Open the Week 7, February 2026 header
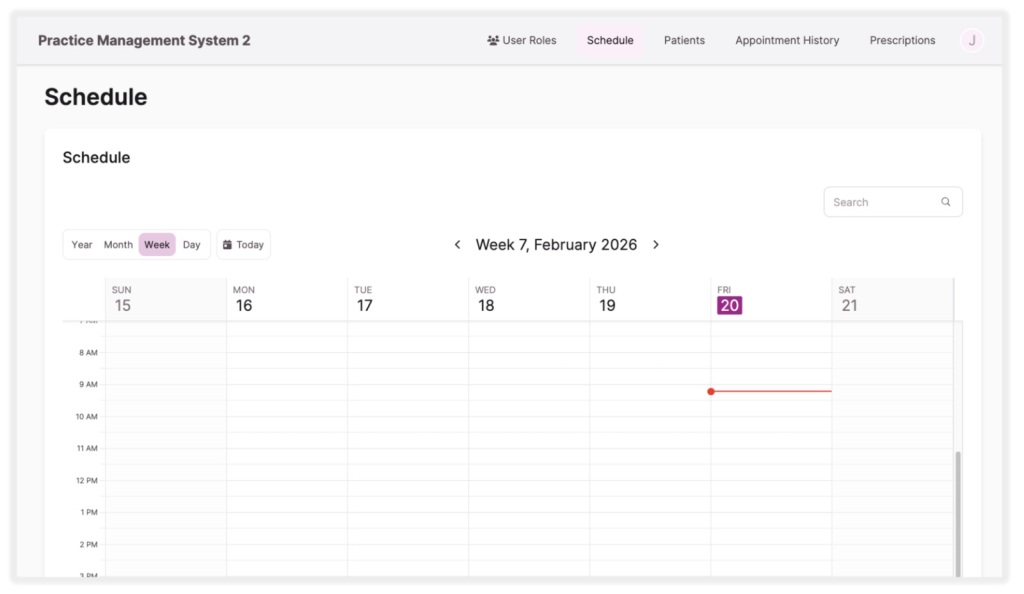1024x594 pixels. [557, 244]
